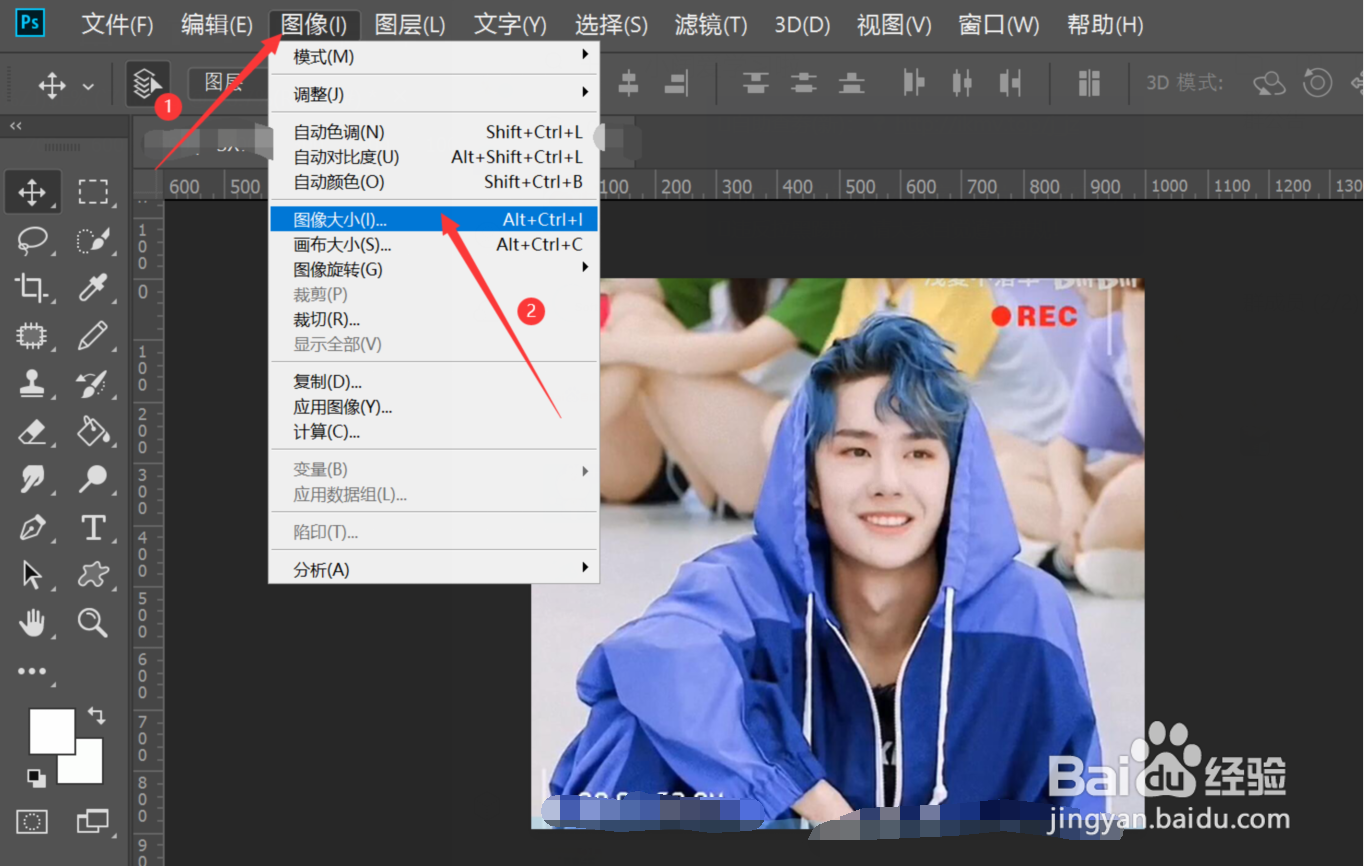Viewport: 1364px width, 866px height.
Task: Select the Crop tool
Action: (x=33, y=289)
